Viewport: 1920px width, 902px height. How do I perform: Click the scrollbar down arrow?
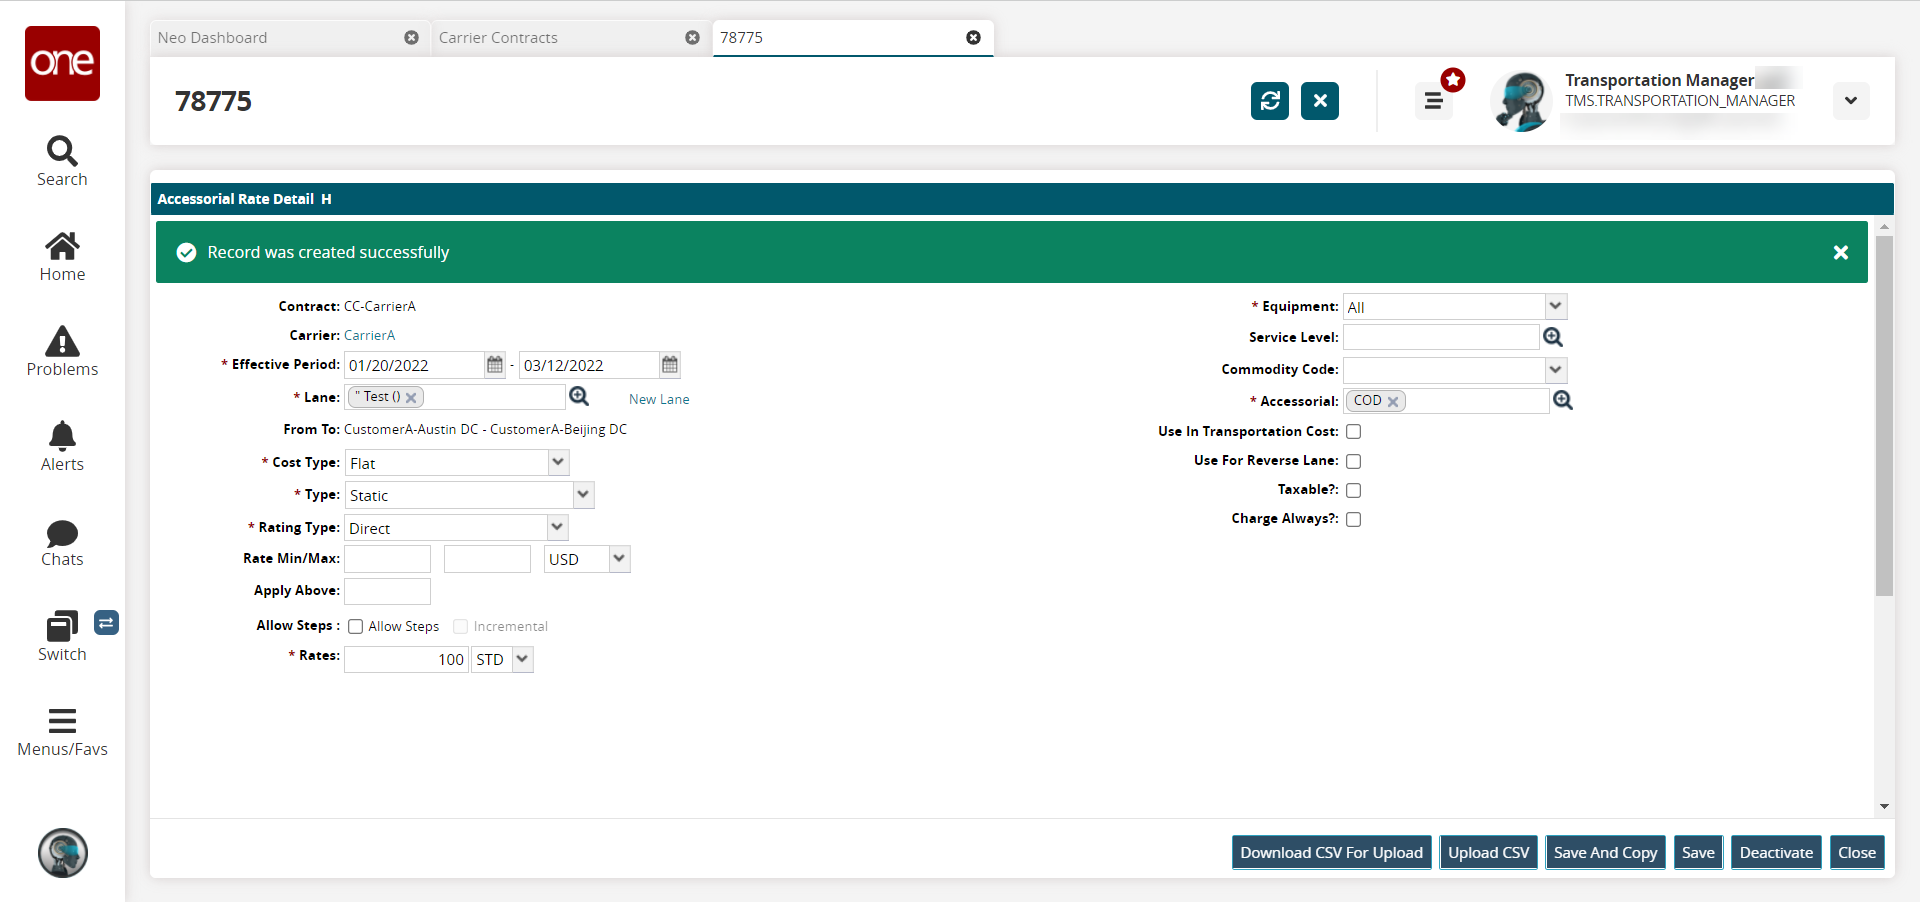click(1884, 807)
